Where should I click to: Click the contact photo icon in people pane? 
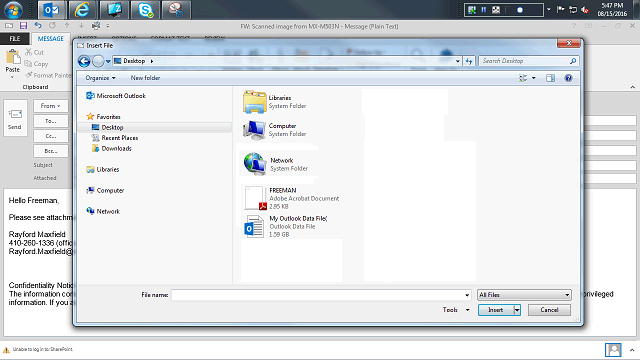pyautogui.click(x=613, y=350)
